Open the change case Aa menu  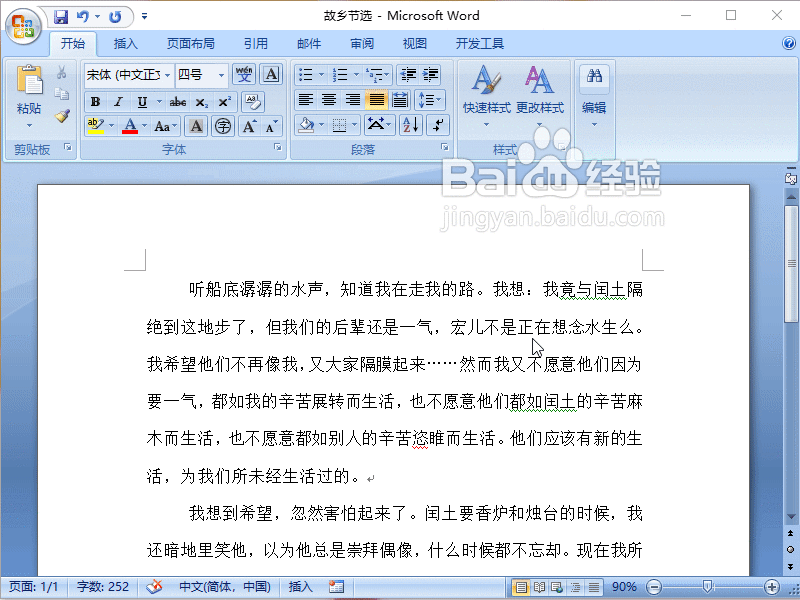coord(166,126)
